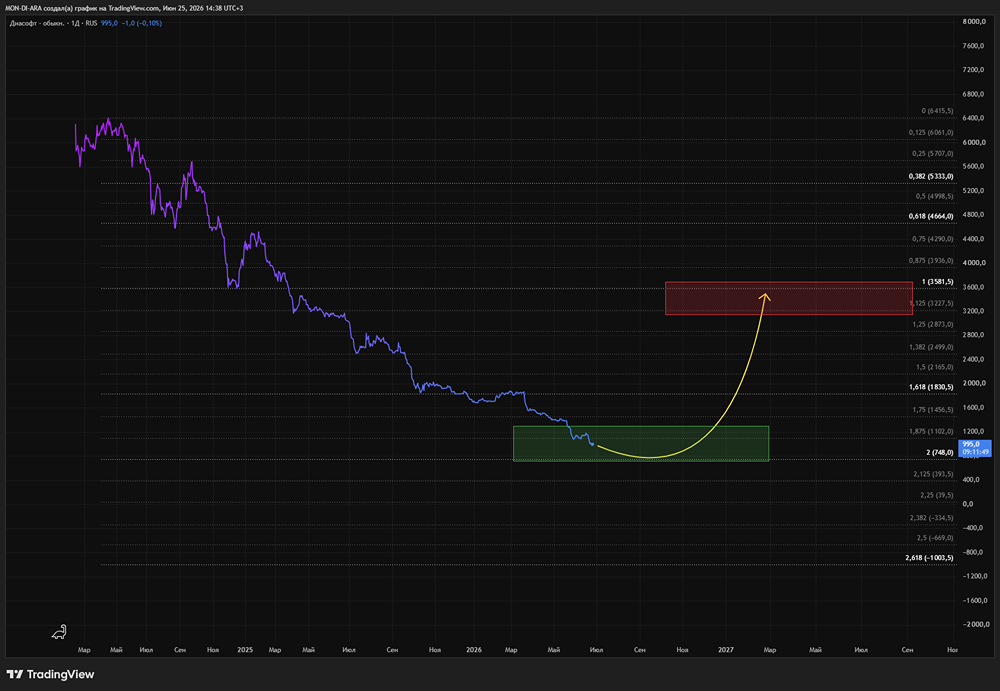Select the green rectangle accumulation zone
1000x691 pixels.
[641, 443]
